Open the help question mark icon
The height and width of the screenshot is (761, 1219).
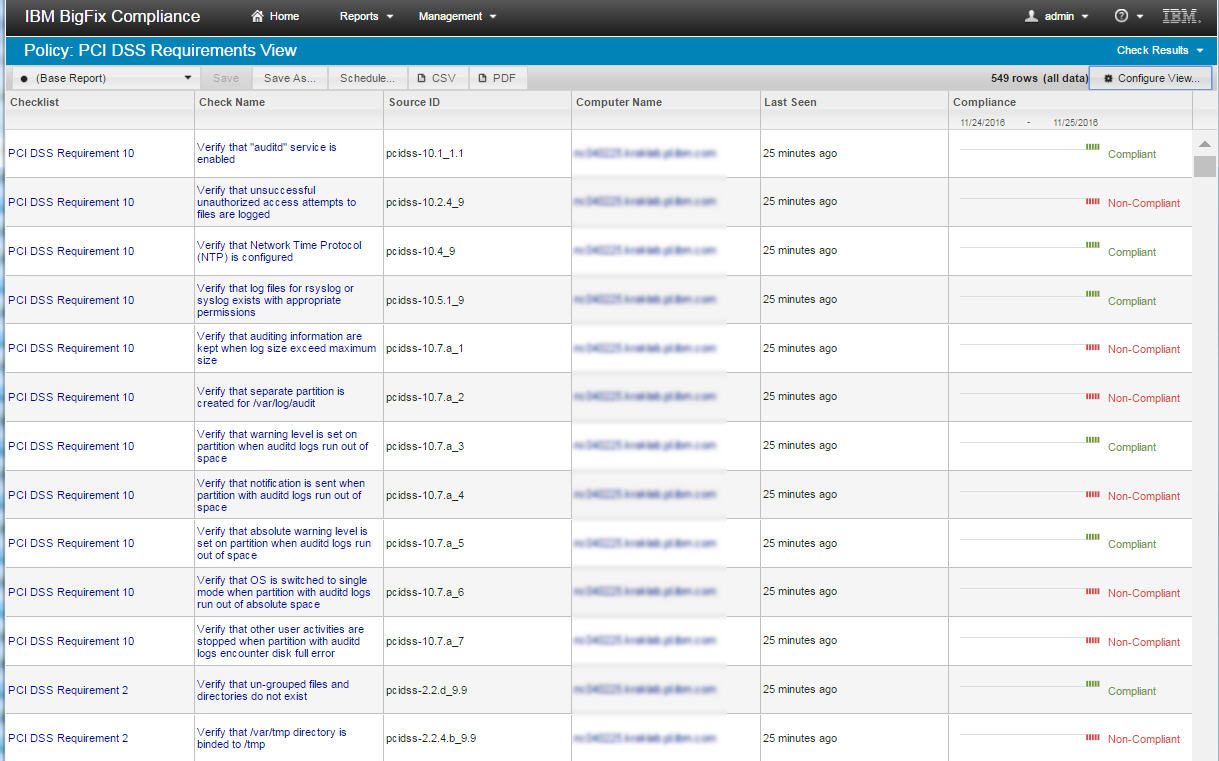pyautogui.click(x=1122, y=16)
